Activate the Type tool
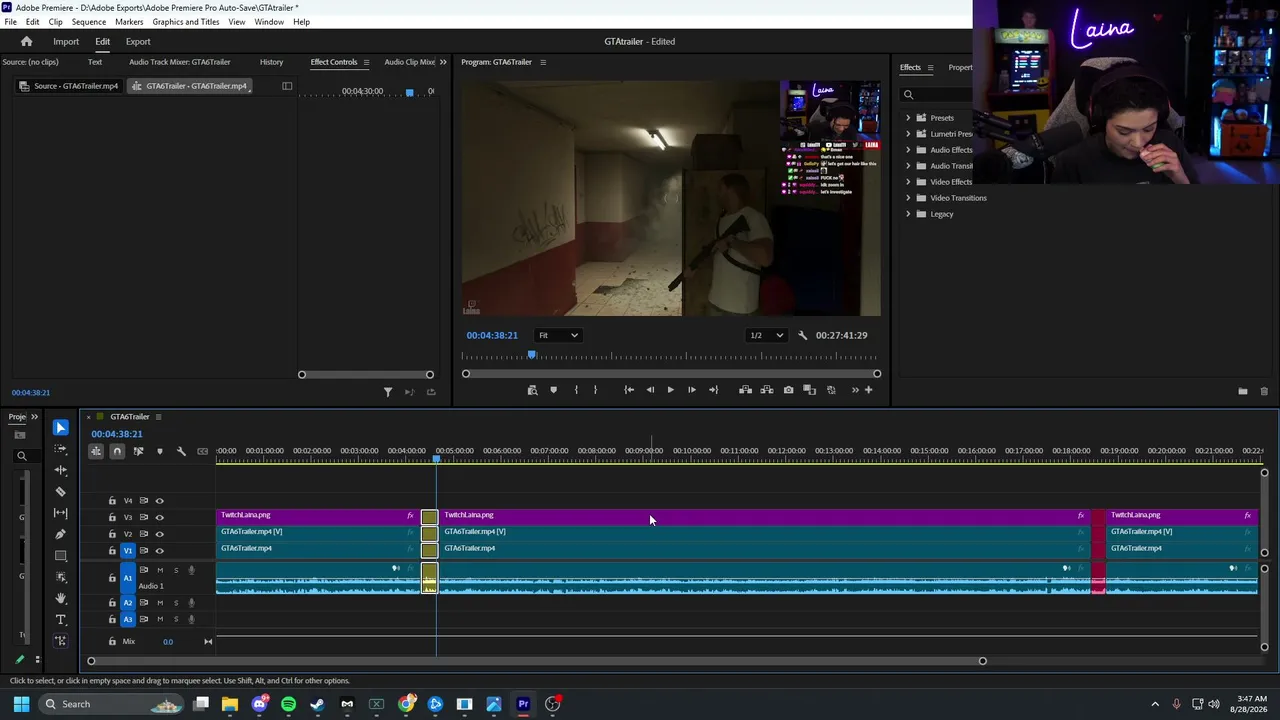Screen dimensions: 1280x720 61,620
